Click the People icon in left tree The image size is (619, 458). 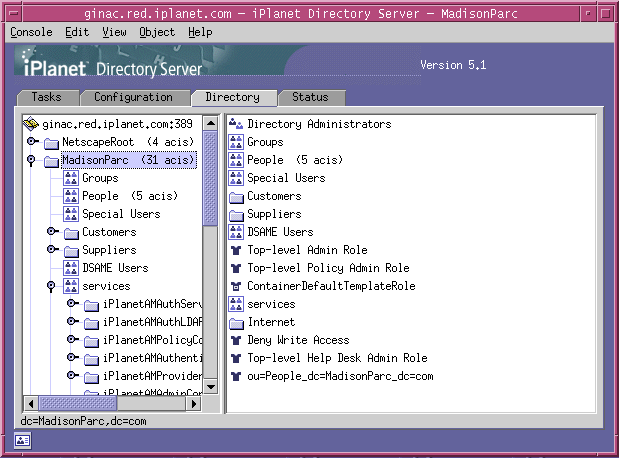coord(71,196)
